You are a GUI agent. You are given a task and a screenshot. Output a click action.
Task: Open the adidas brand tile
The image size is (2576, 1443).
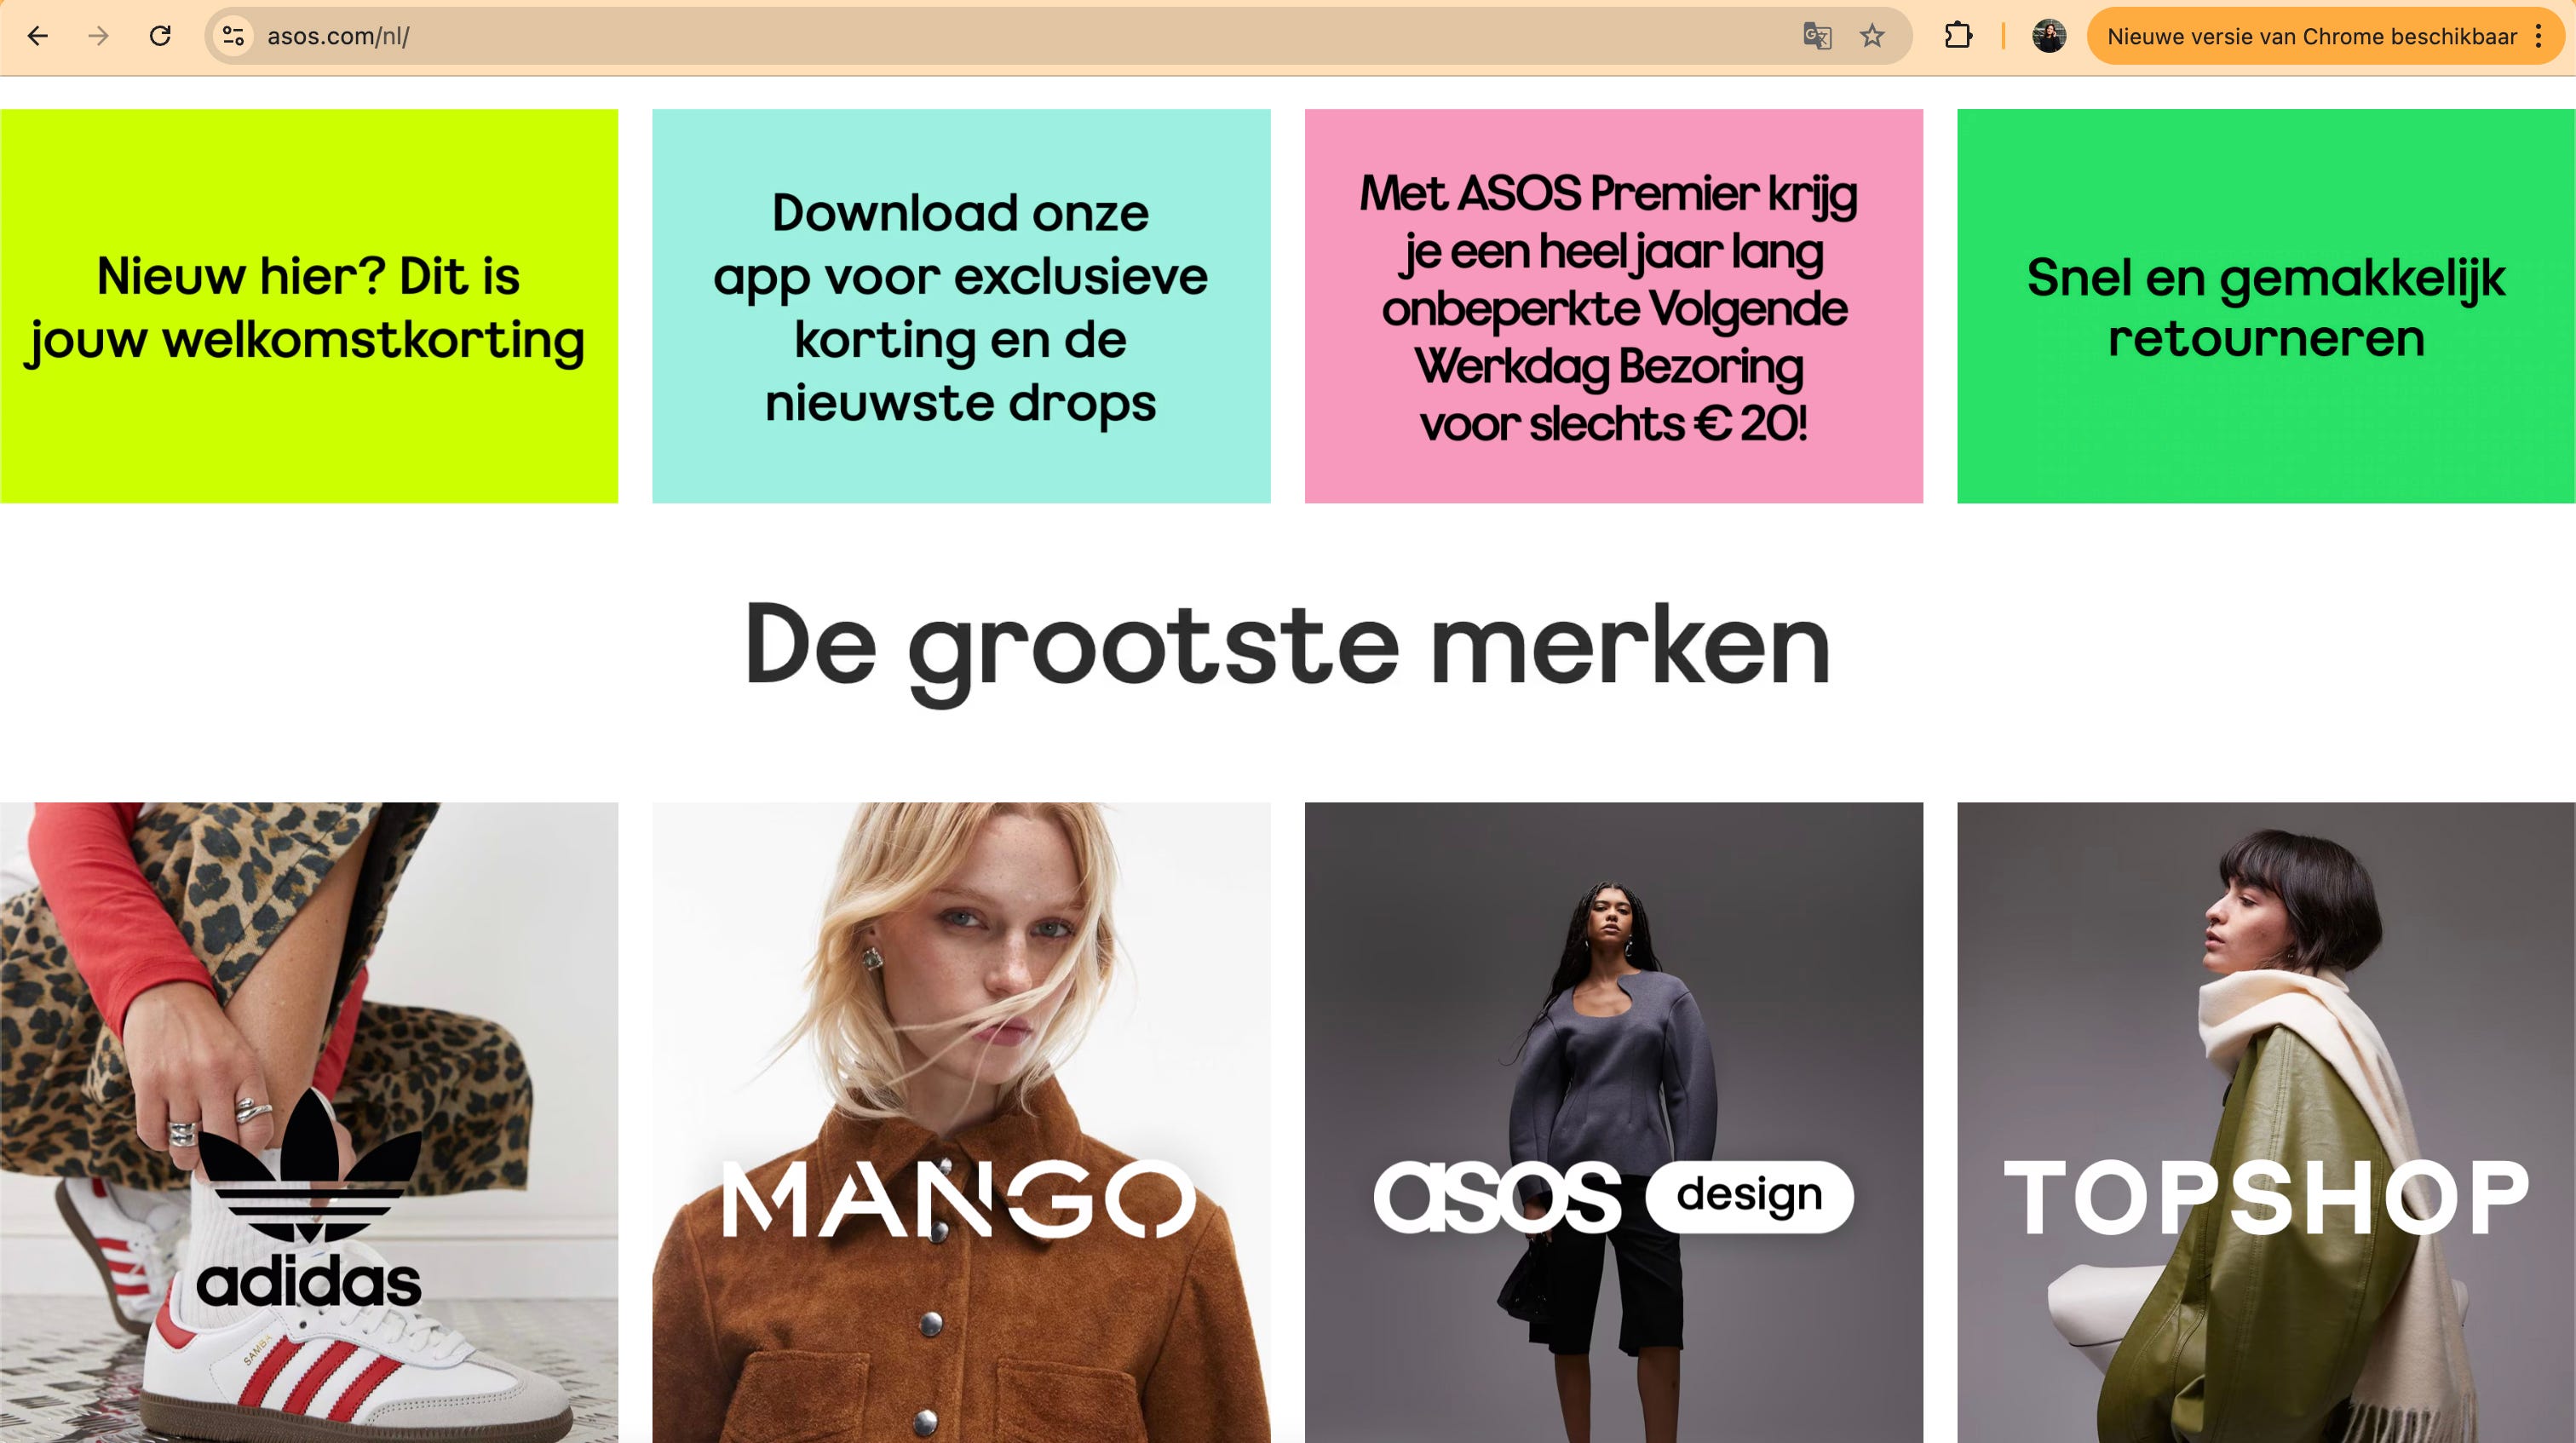[309, 1122]
